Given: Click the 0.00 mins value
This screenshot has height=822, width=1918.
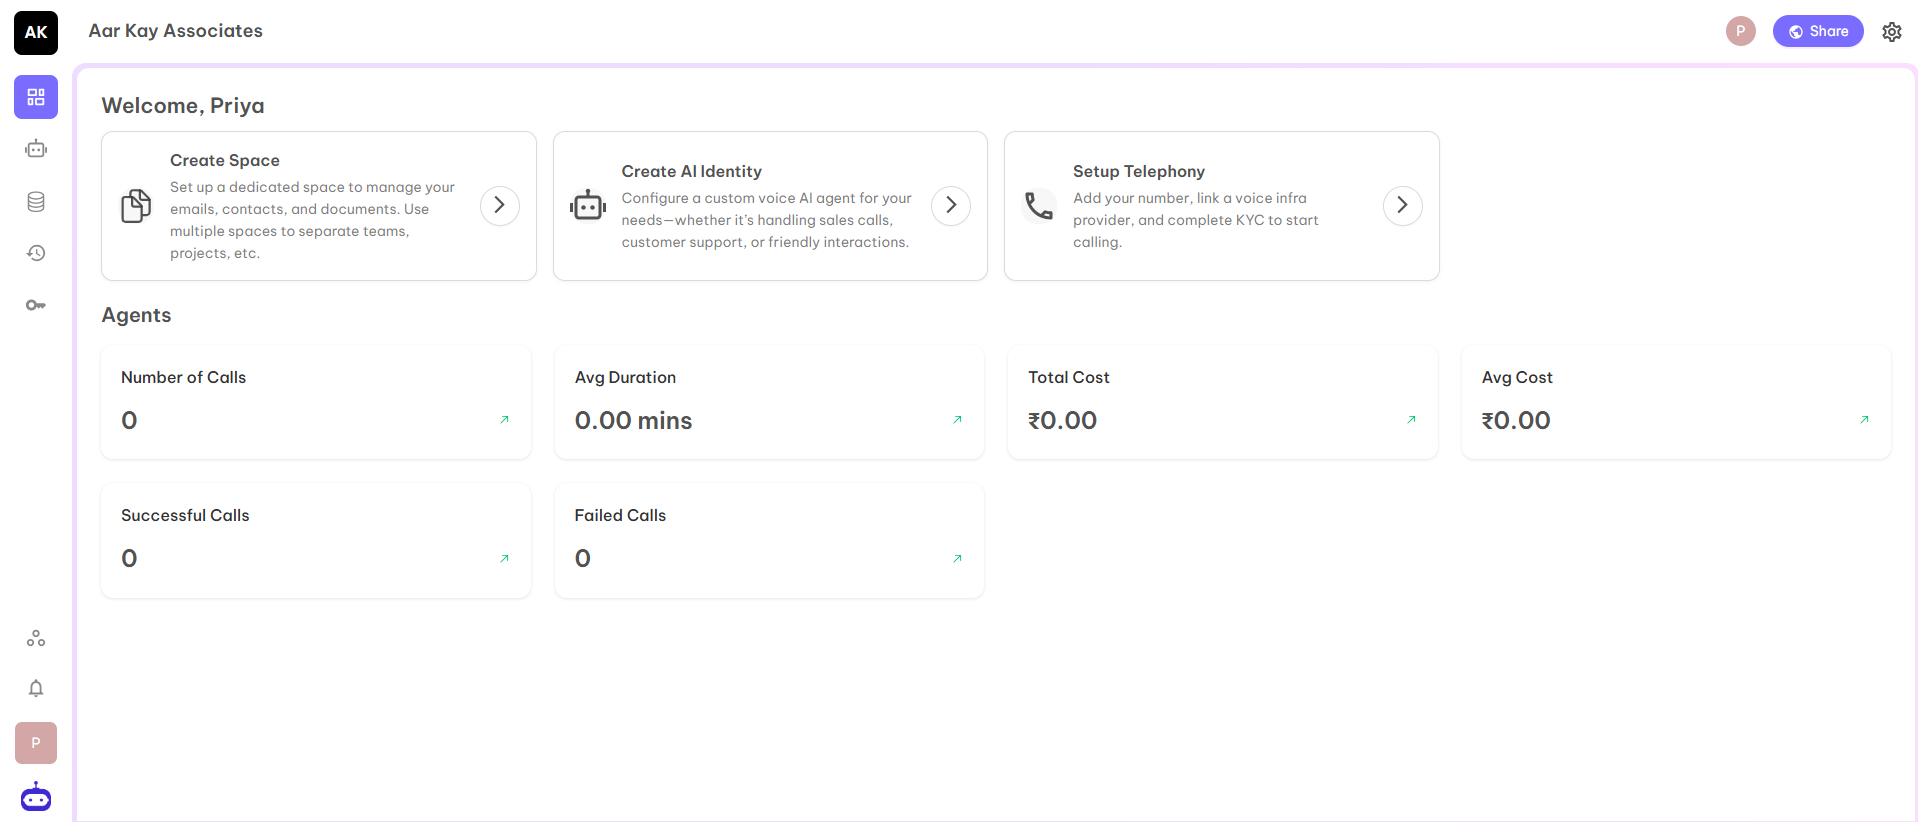Looking at the screenshot, I should (633, 420).
